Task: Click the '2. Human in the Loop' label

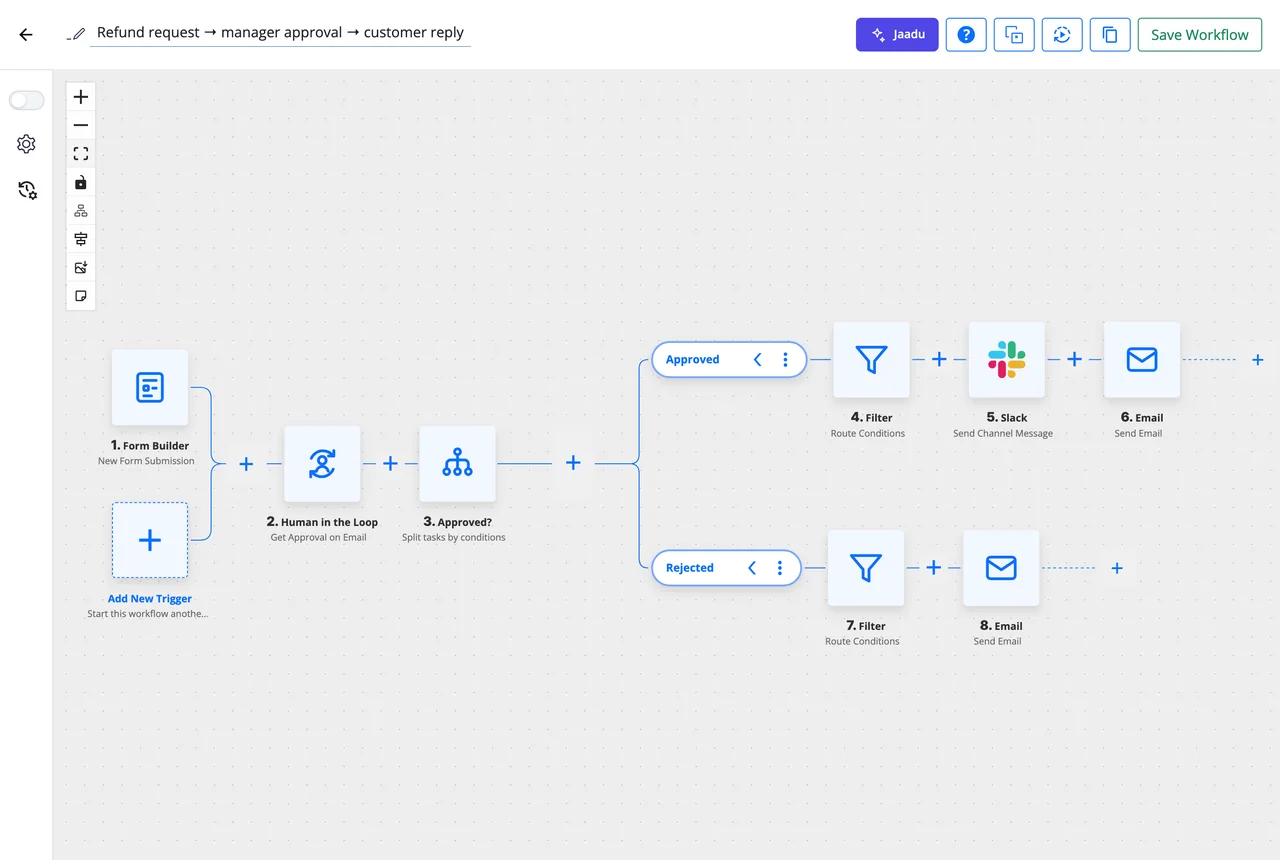Action: coord(322,521)
